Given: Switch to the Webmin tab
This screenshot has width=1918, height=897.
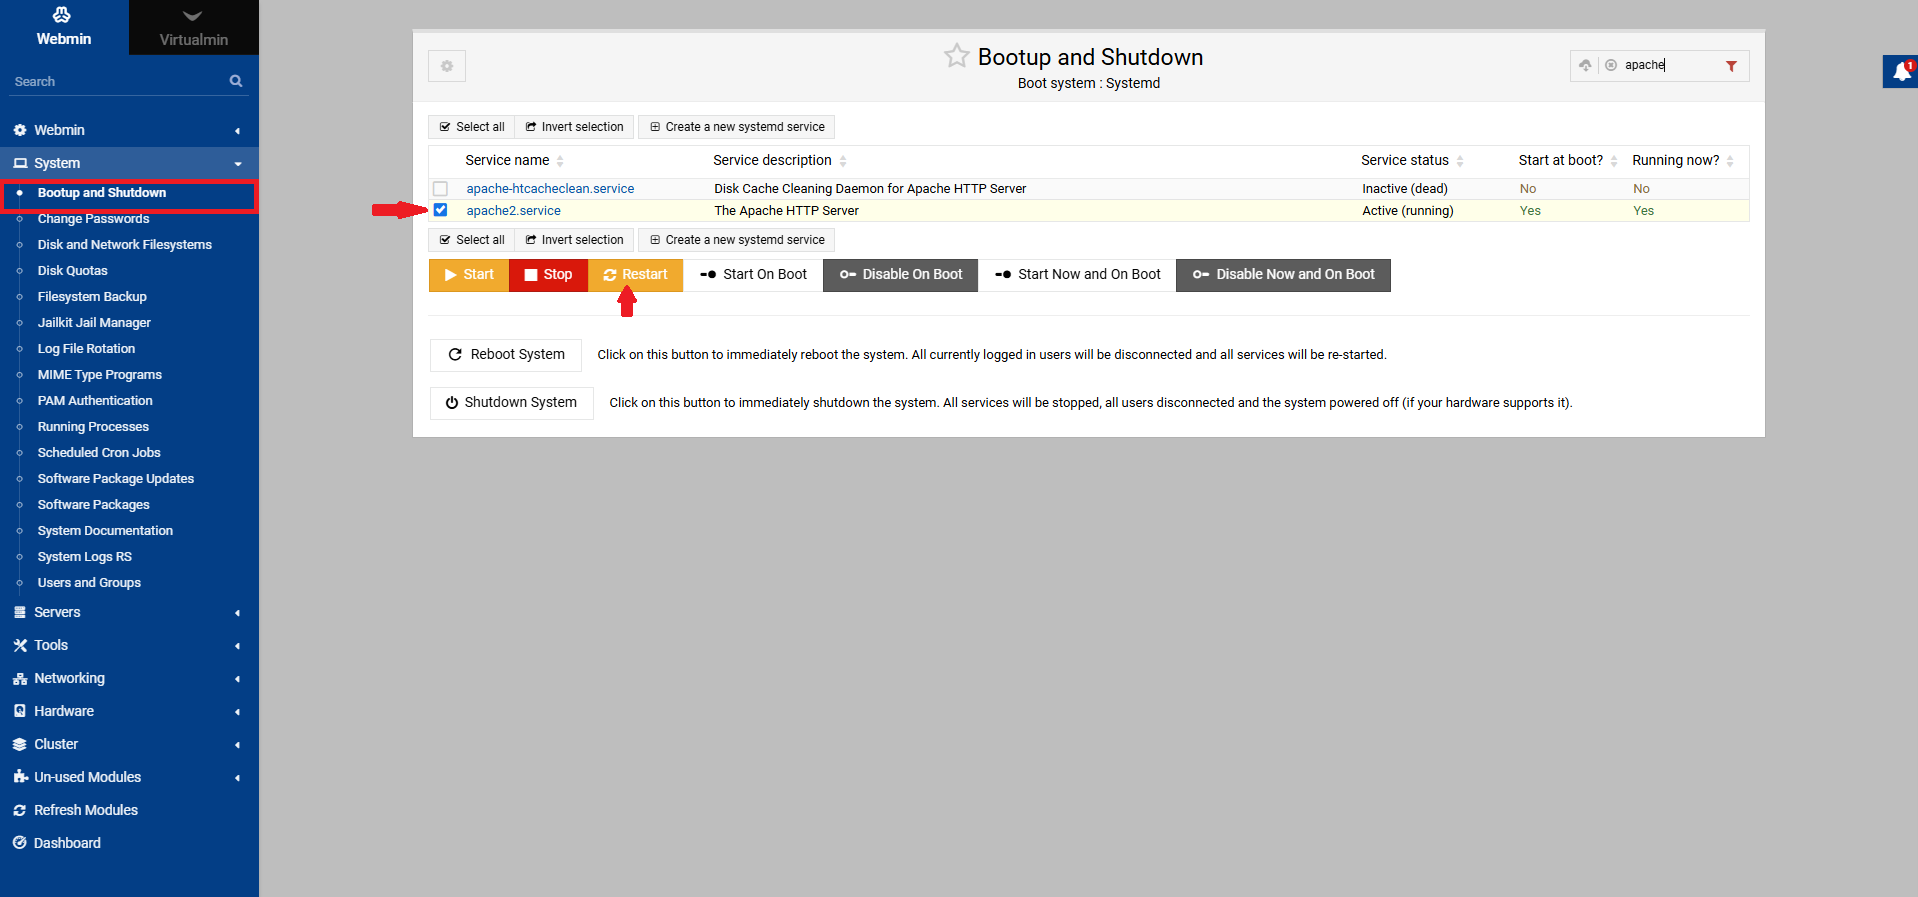Looking at the screenshot, I should pyautogui.click(x=64, y=27).
